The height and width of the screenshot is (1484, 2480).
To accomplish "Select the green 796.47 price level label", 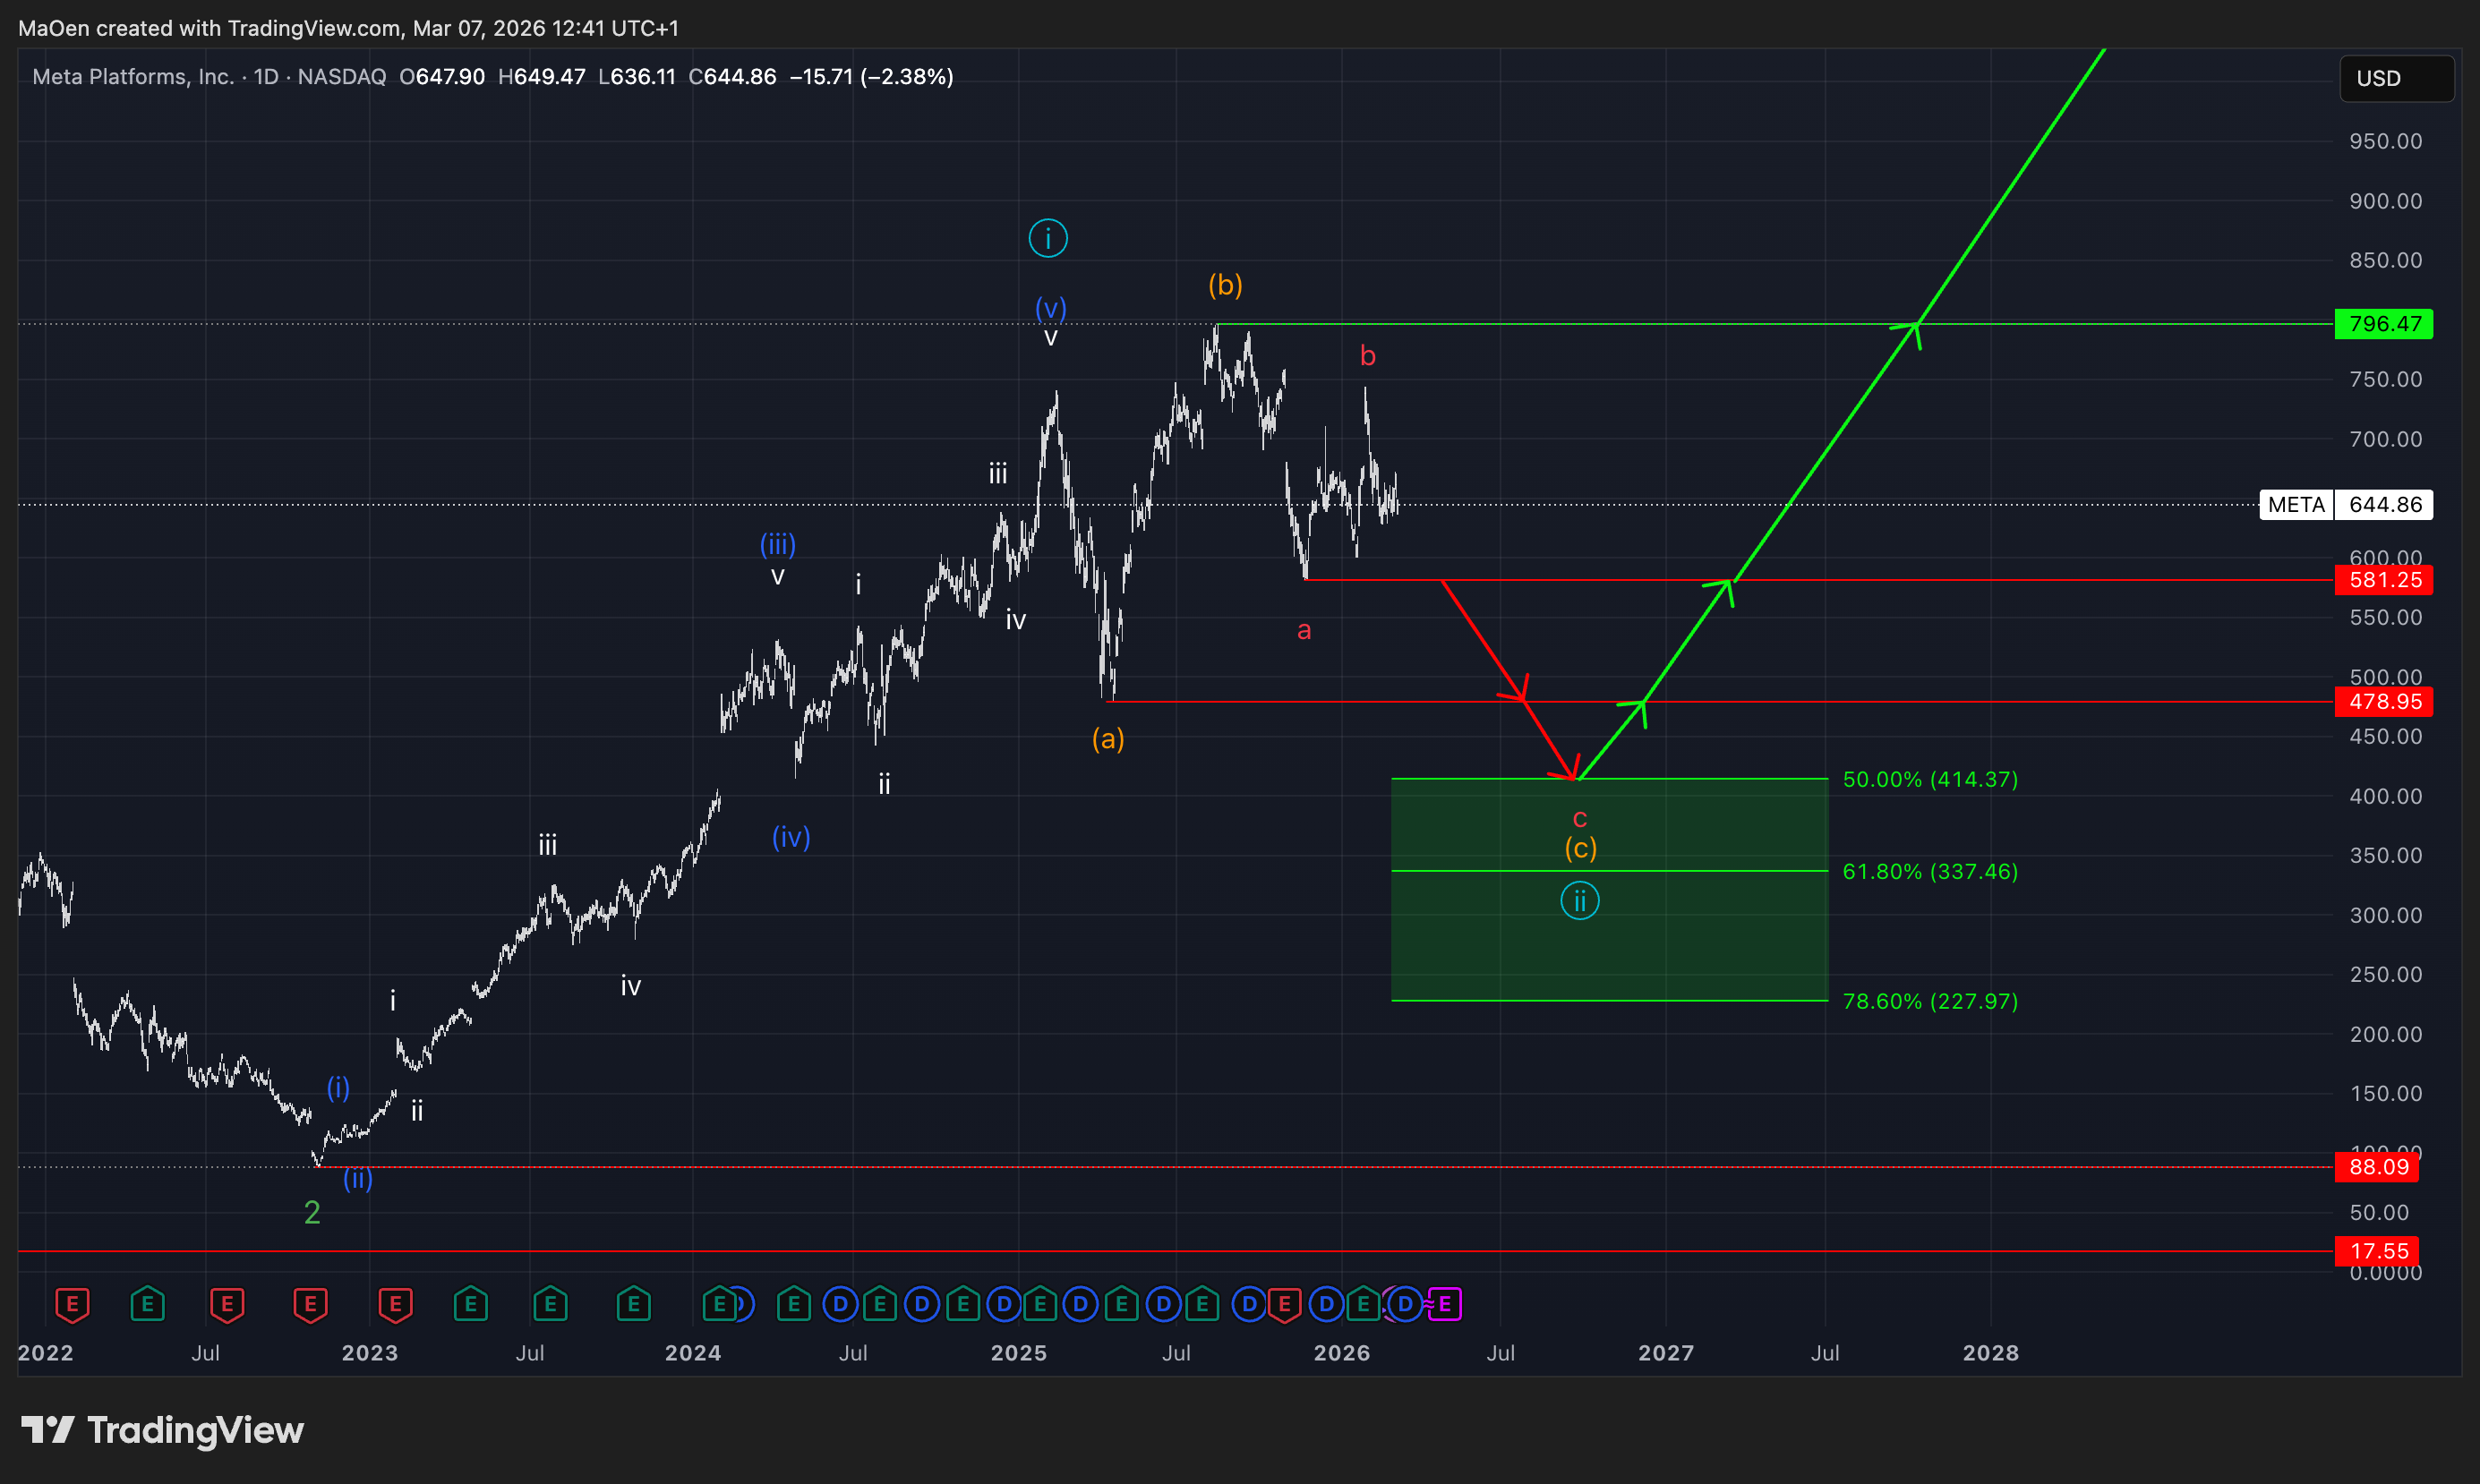I will click(x=2384, y=324).
